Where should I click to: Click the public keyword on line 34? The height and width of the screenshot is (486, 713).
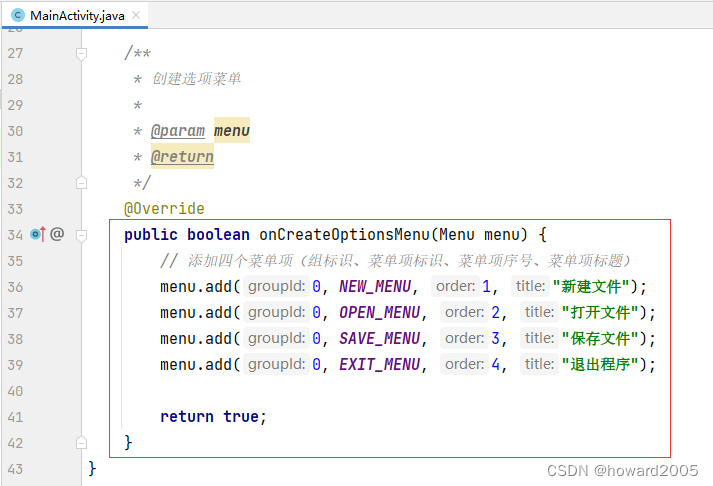(151, 235)
